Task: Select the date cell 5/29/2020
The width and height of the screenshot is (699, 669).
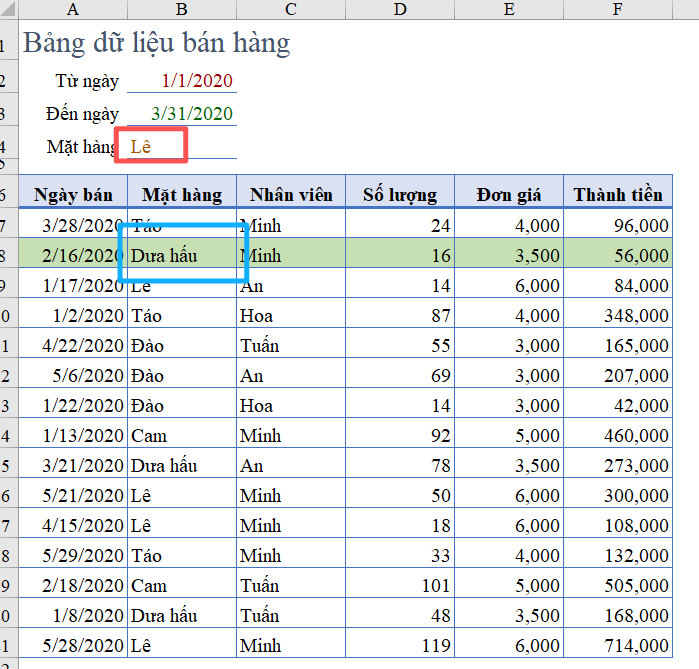Action: pyautogui.click(x=73, y=555)
